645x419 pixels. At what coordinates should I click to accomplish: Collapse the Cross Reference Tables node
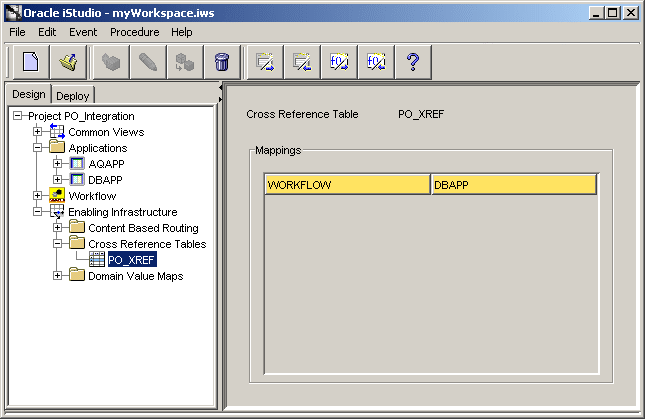pos(58,244)
